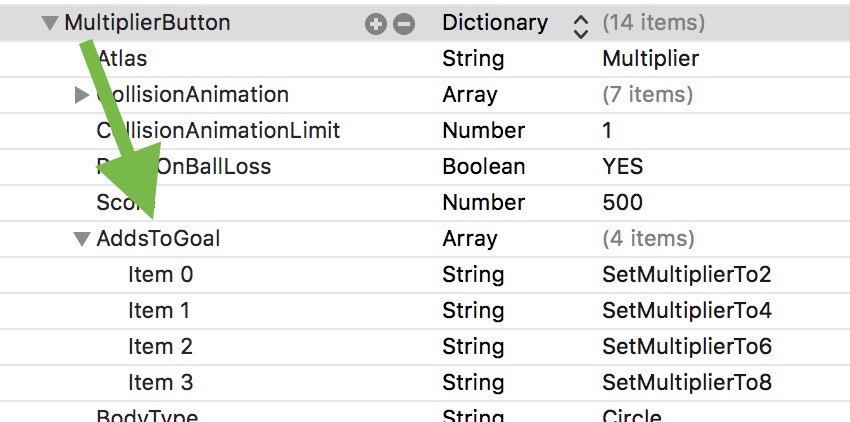Click the SetMultiplierTo2 value field

point(687,275)
